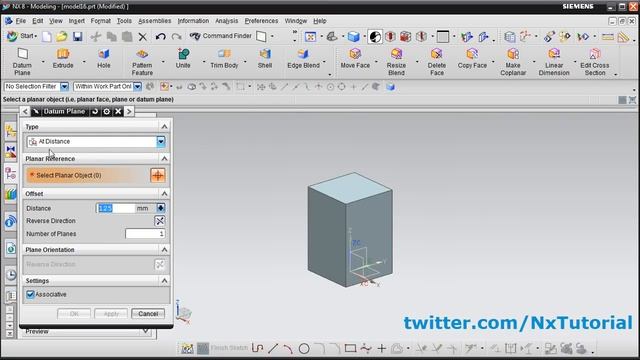Click the New file icon
640x360 pixels.
47,37
